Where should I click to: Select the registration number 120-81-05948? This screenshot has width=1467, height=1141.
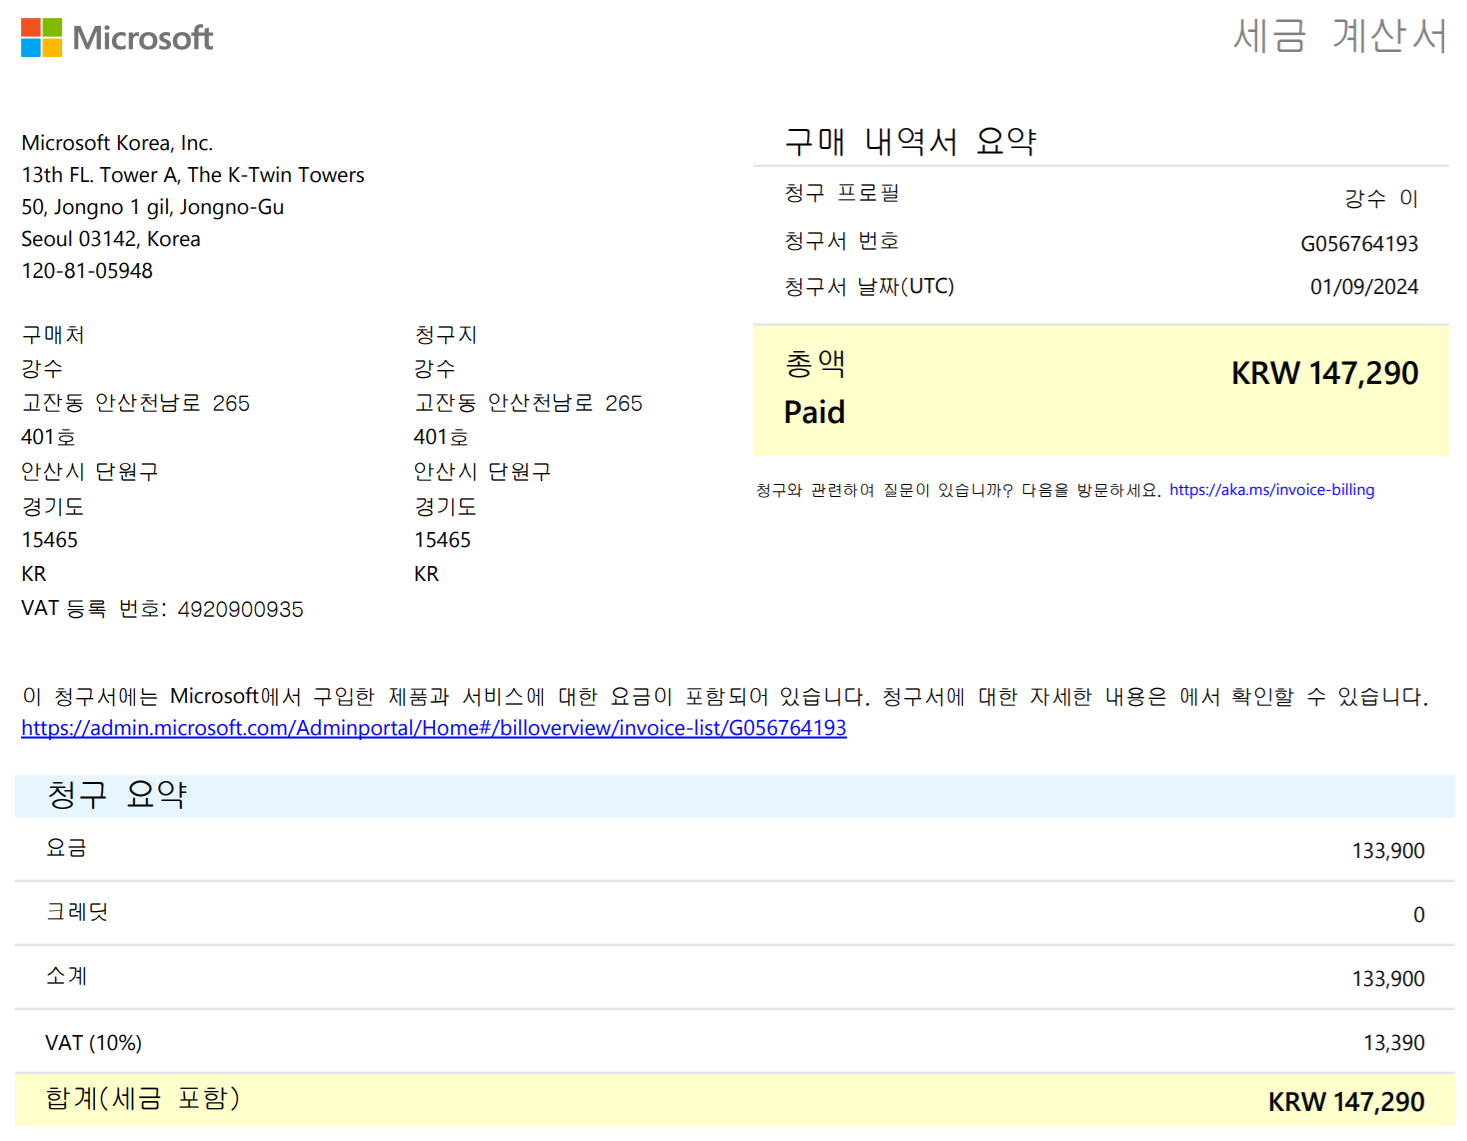tap(87, 271)
